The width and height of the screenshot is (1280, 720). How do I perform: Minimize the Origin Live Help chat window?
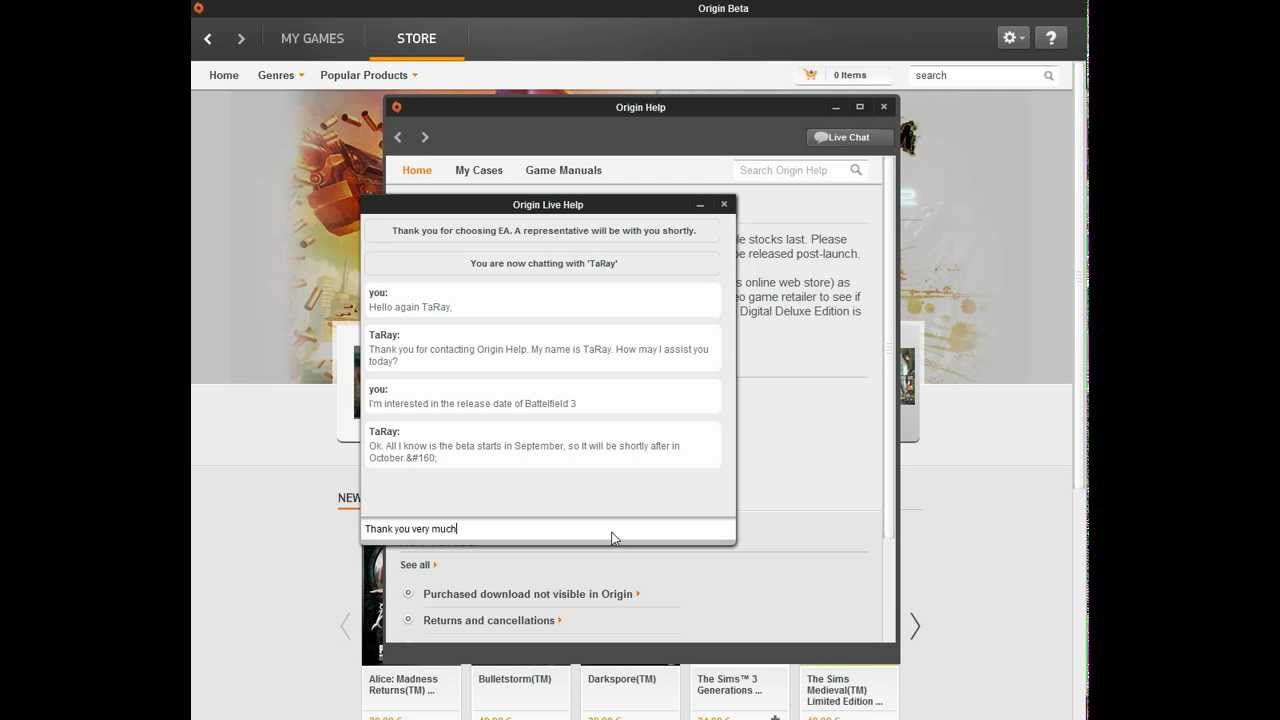(700, 205)
